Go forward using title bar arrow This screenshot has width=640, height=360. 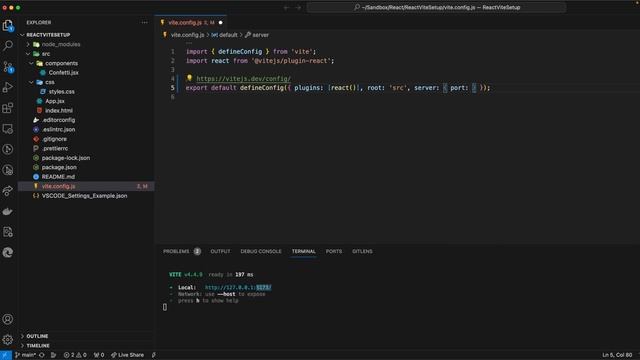point(298,7)
